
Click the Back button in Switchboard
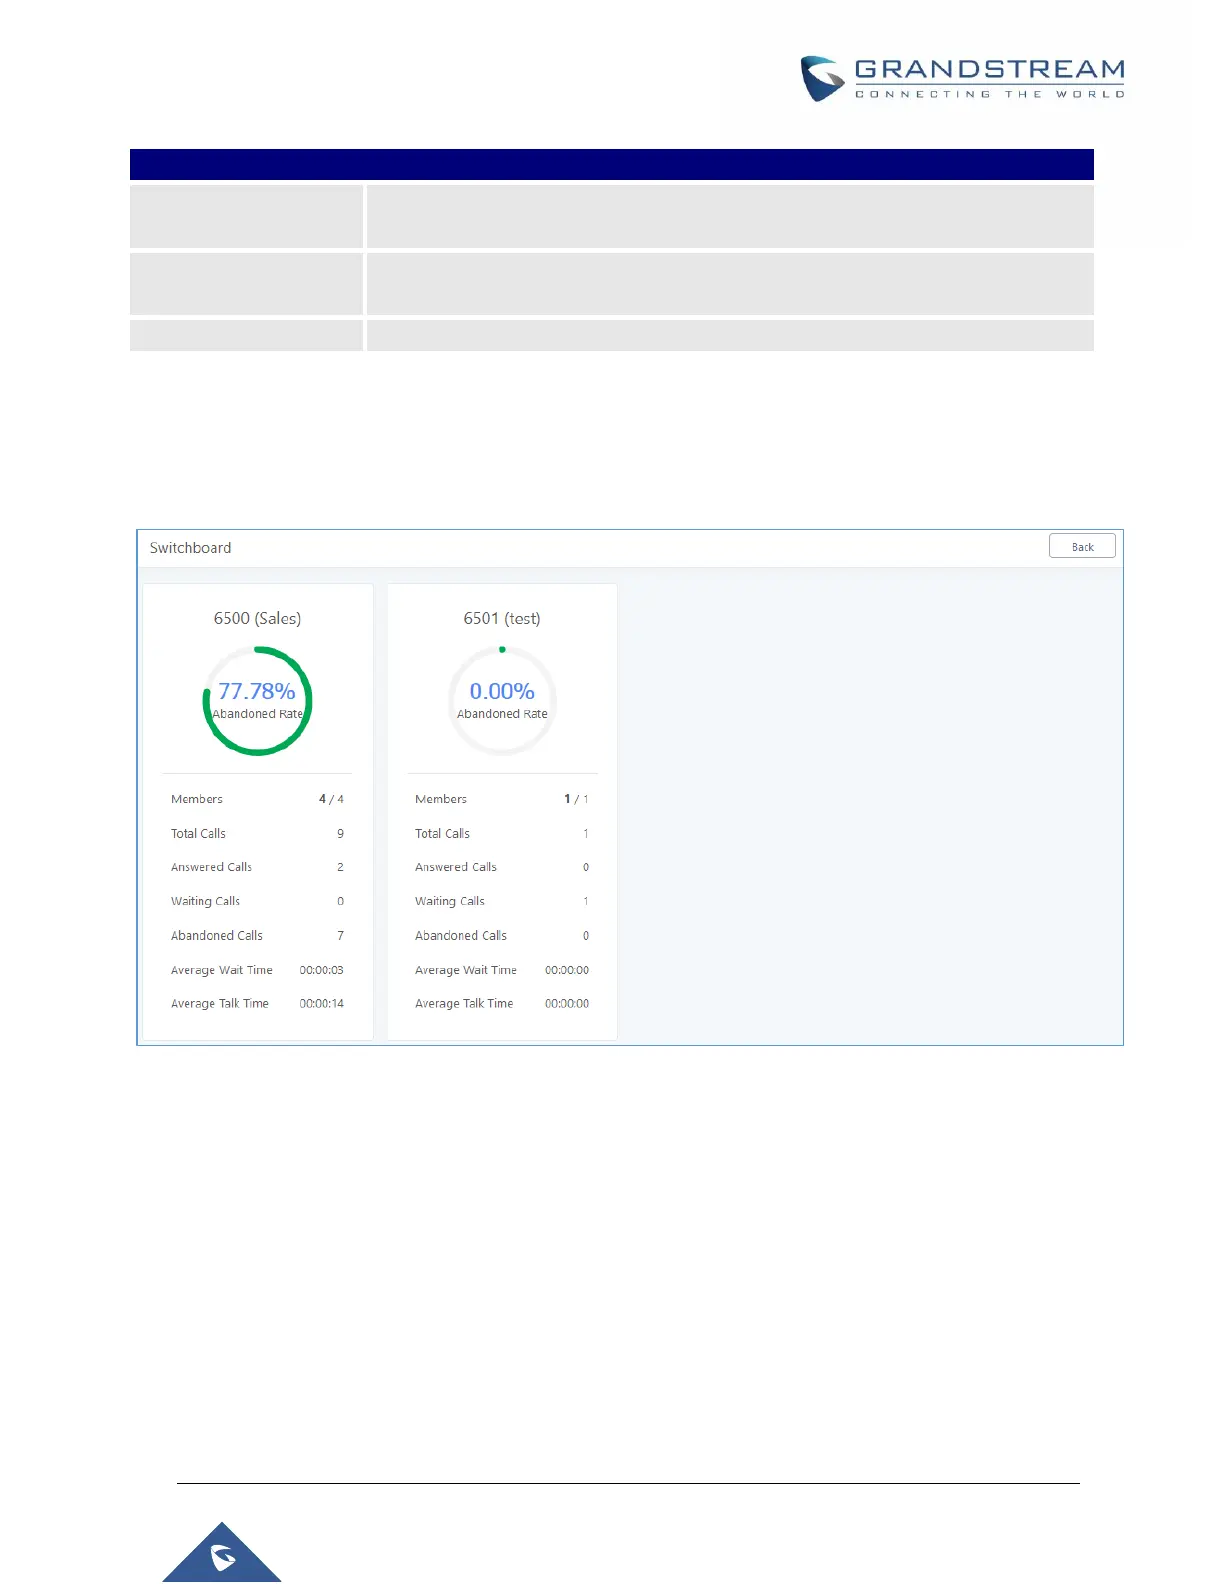point(1082,546)
